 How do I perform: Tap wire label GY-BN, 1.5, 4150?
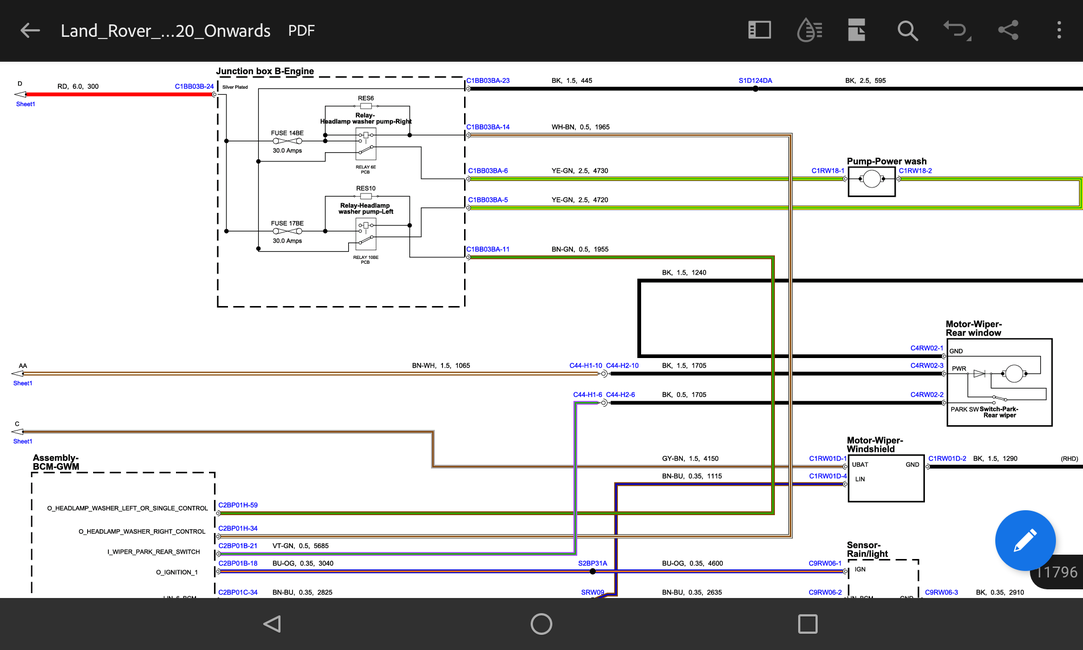point(690,459)
